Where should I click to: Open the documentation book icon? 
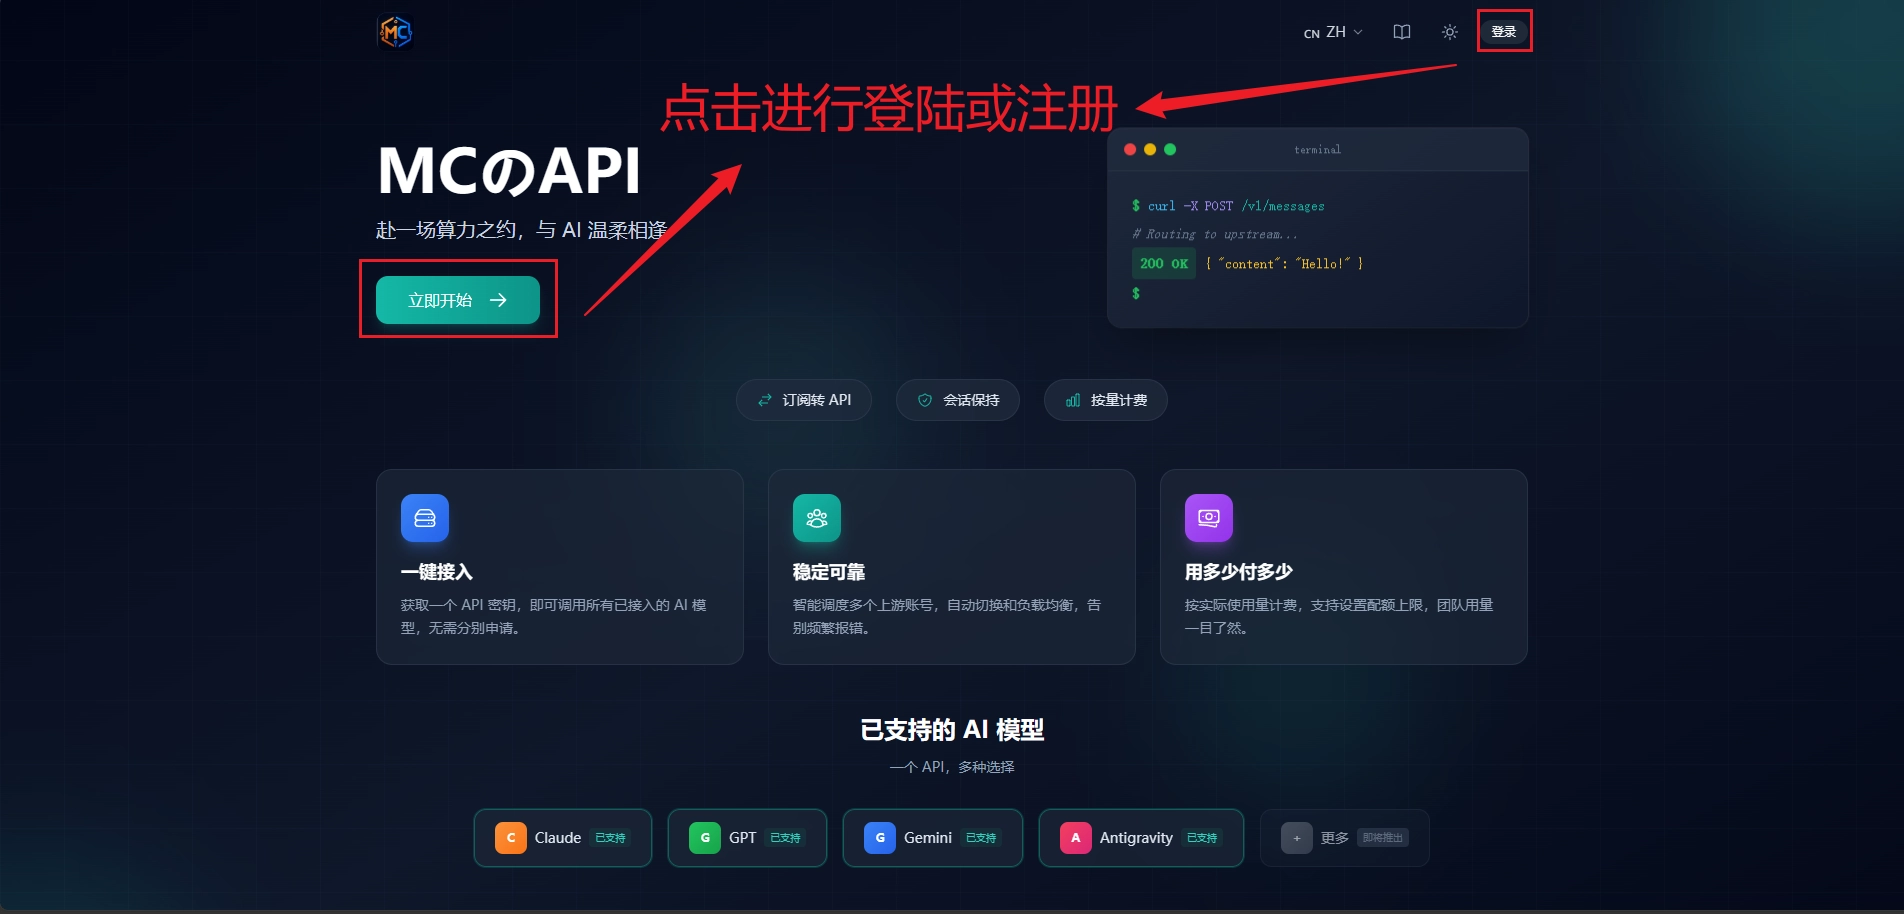[1402, 32]
